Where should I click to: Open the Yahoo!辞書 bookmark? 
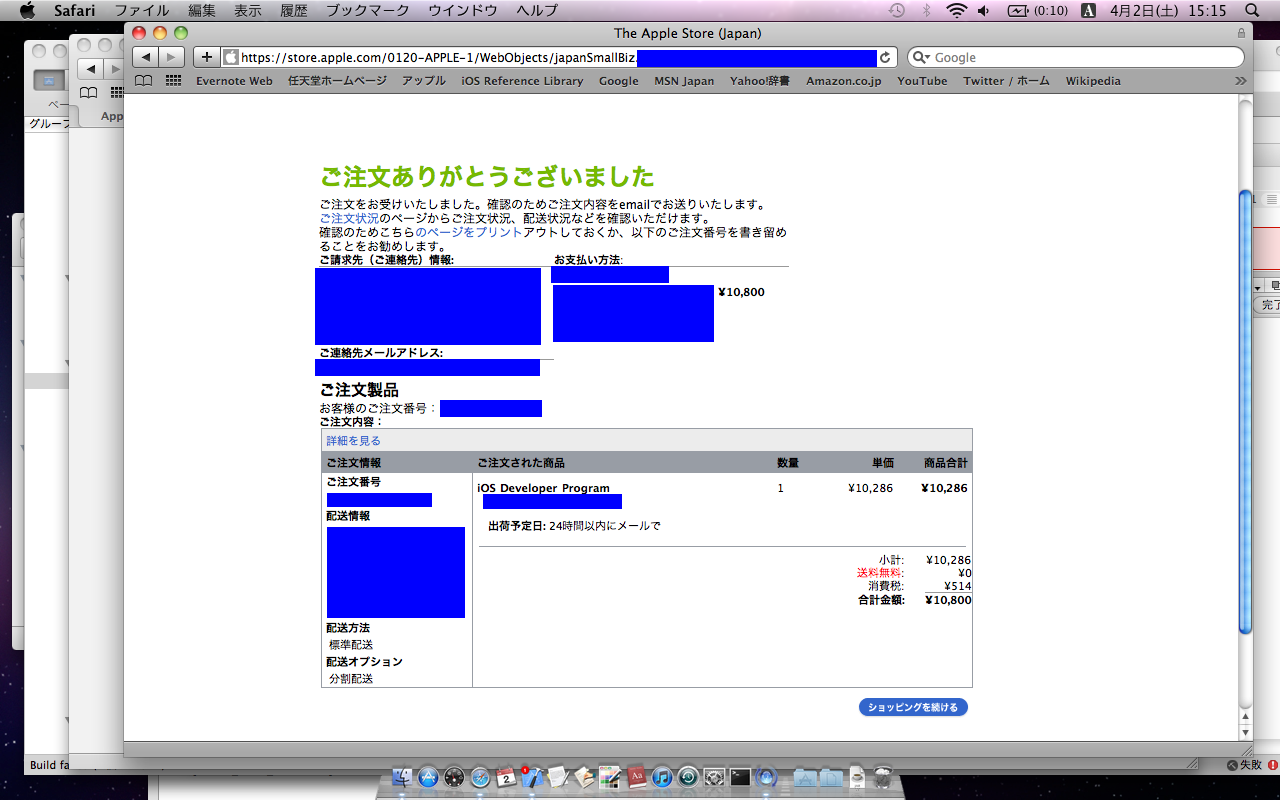point(760,81)
